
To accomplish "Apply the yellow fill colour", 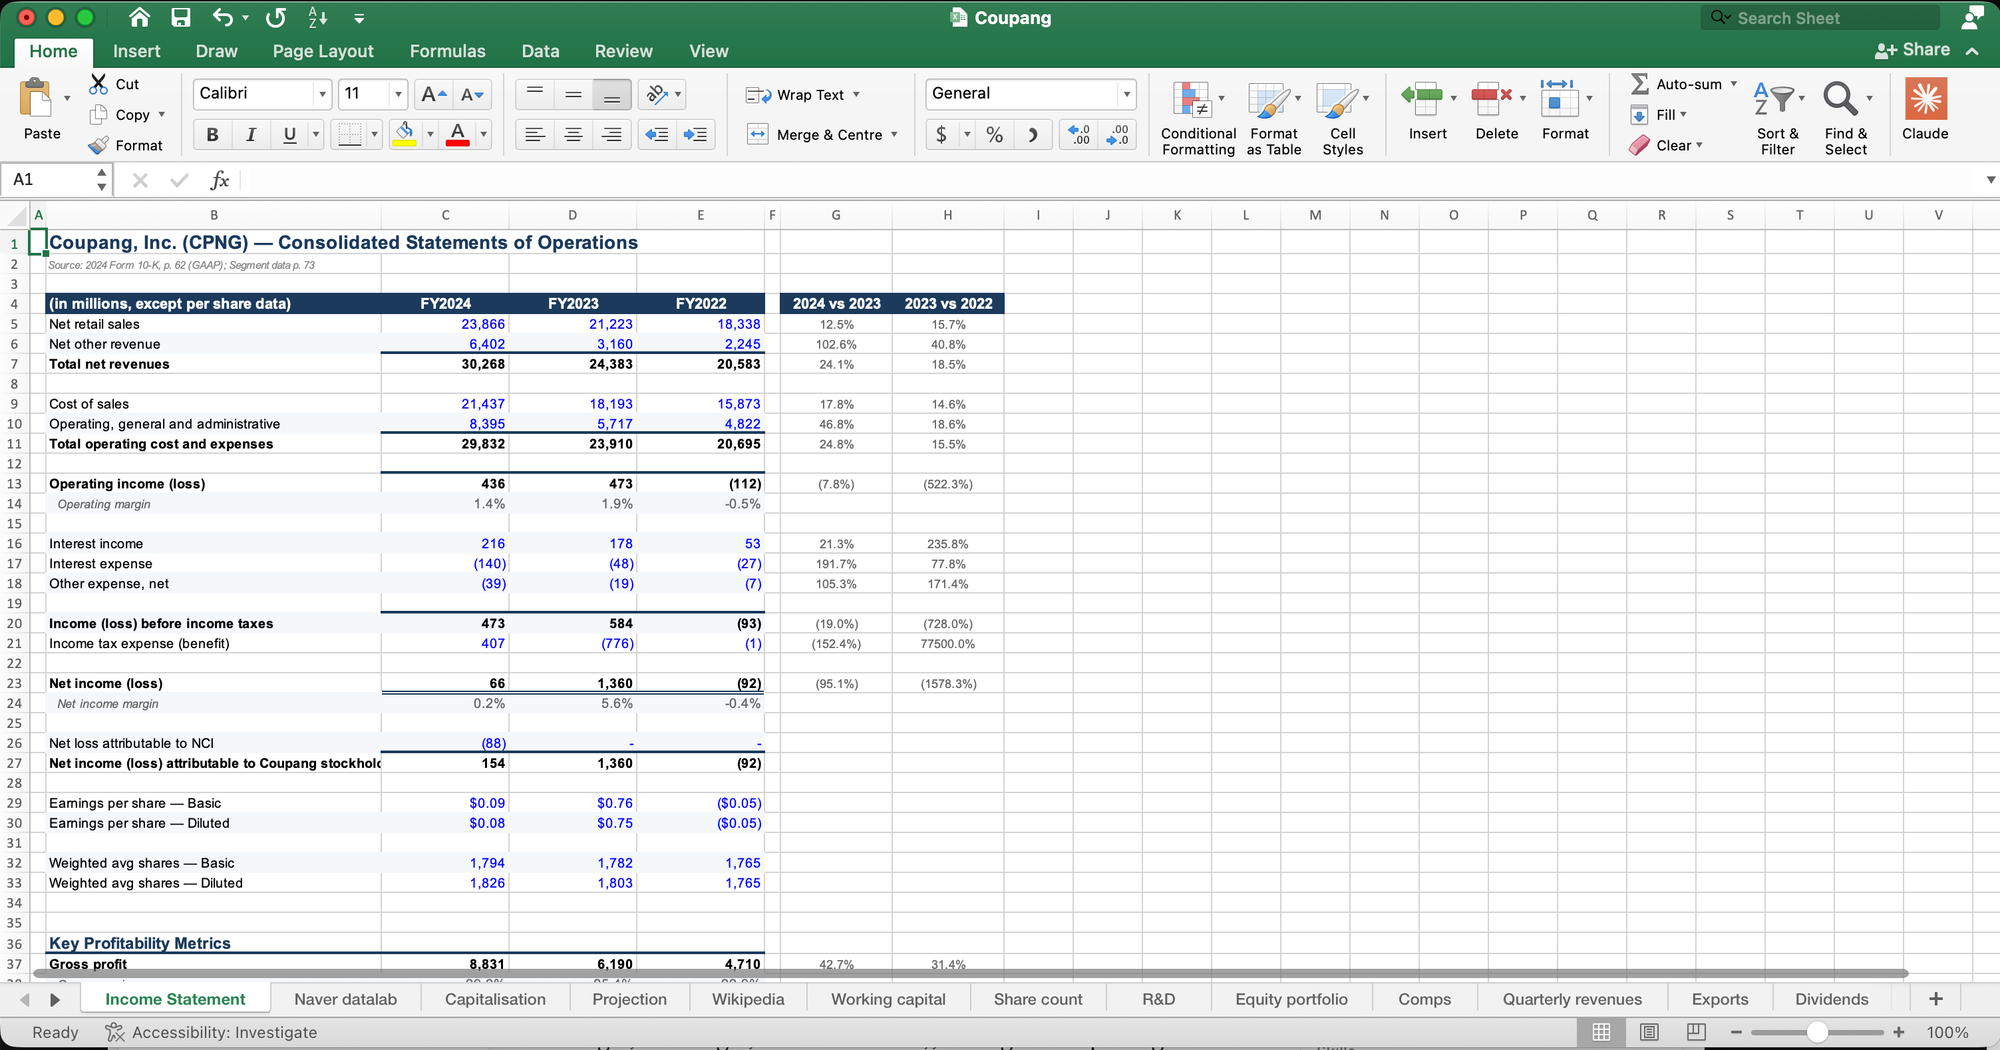I will [404, 135].
